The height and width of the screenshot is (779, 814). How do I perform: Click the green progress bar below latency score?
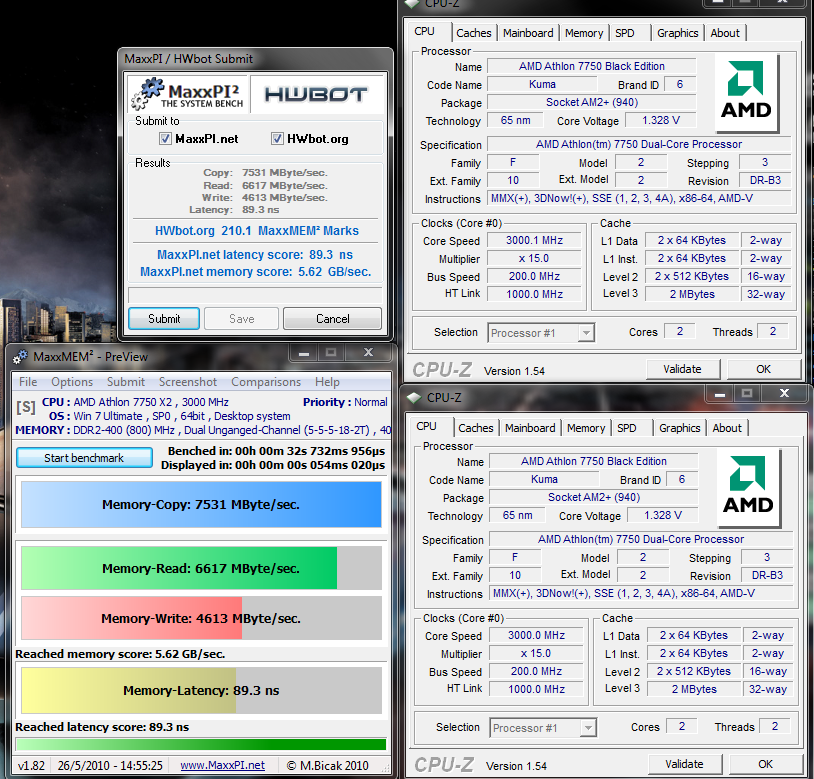click(201, 744)
